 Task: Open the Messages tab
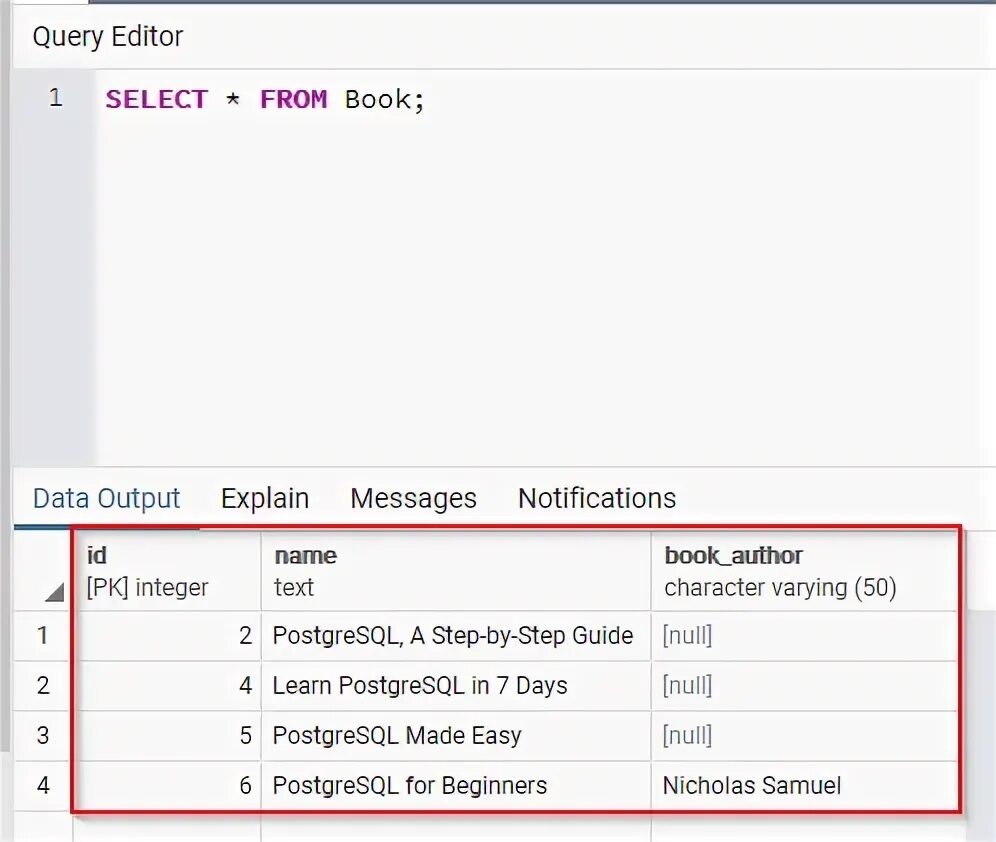click(413, 498)
